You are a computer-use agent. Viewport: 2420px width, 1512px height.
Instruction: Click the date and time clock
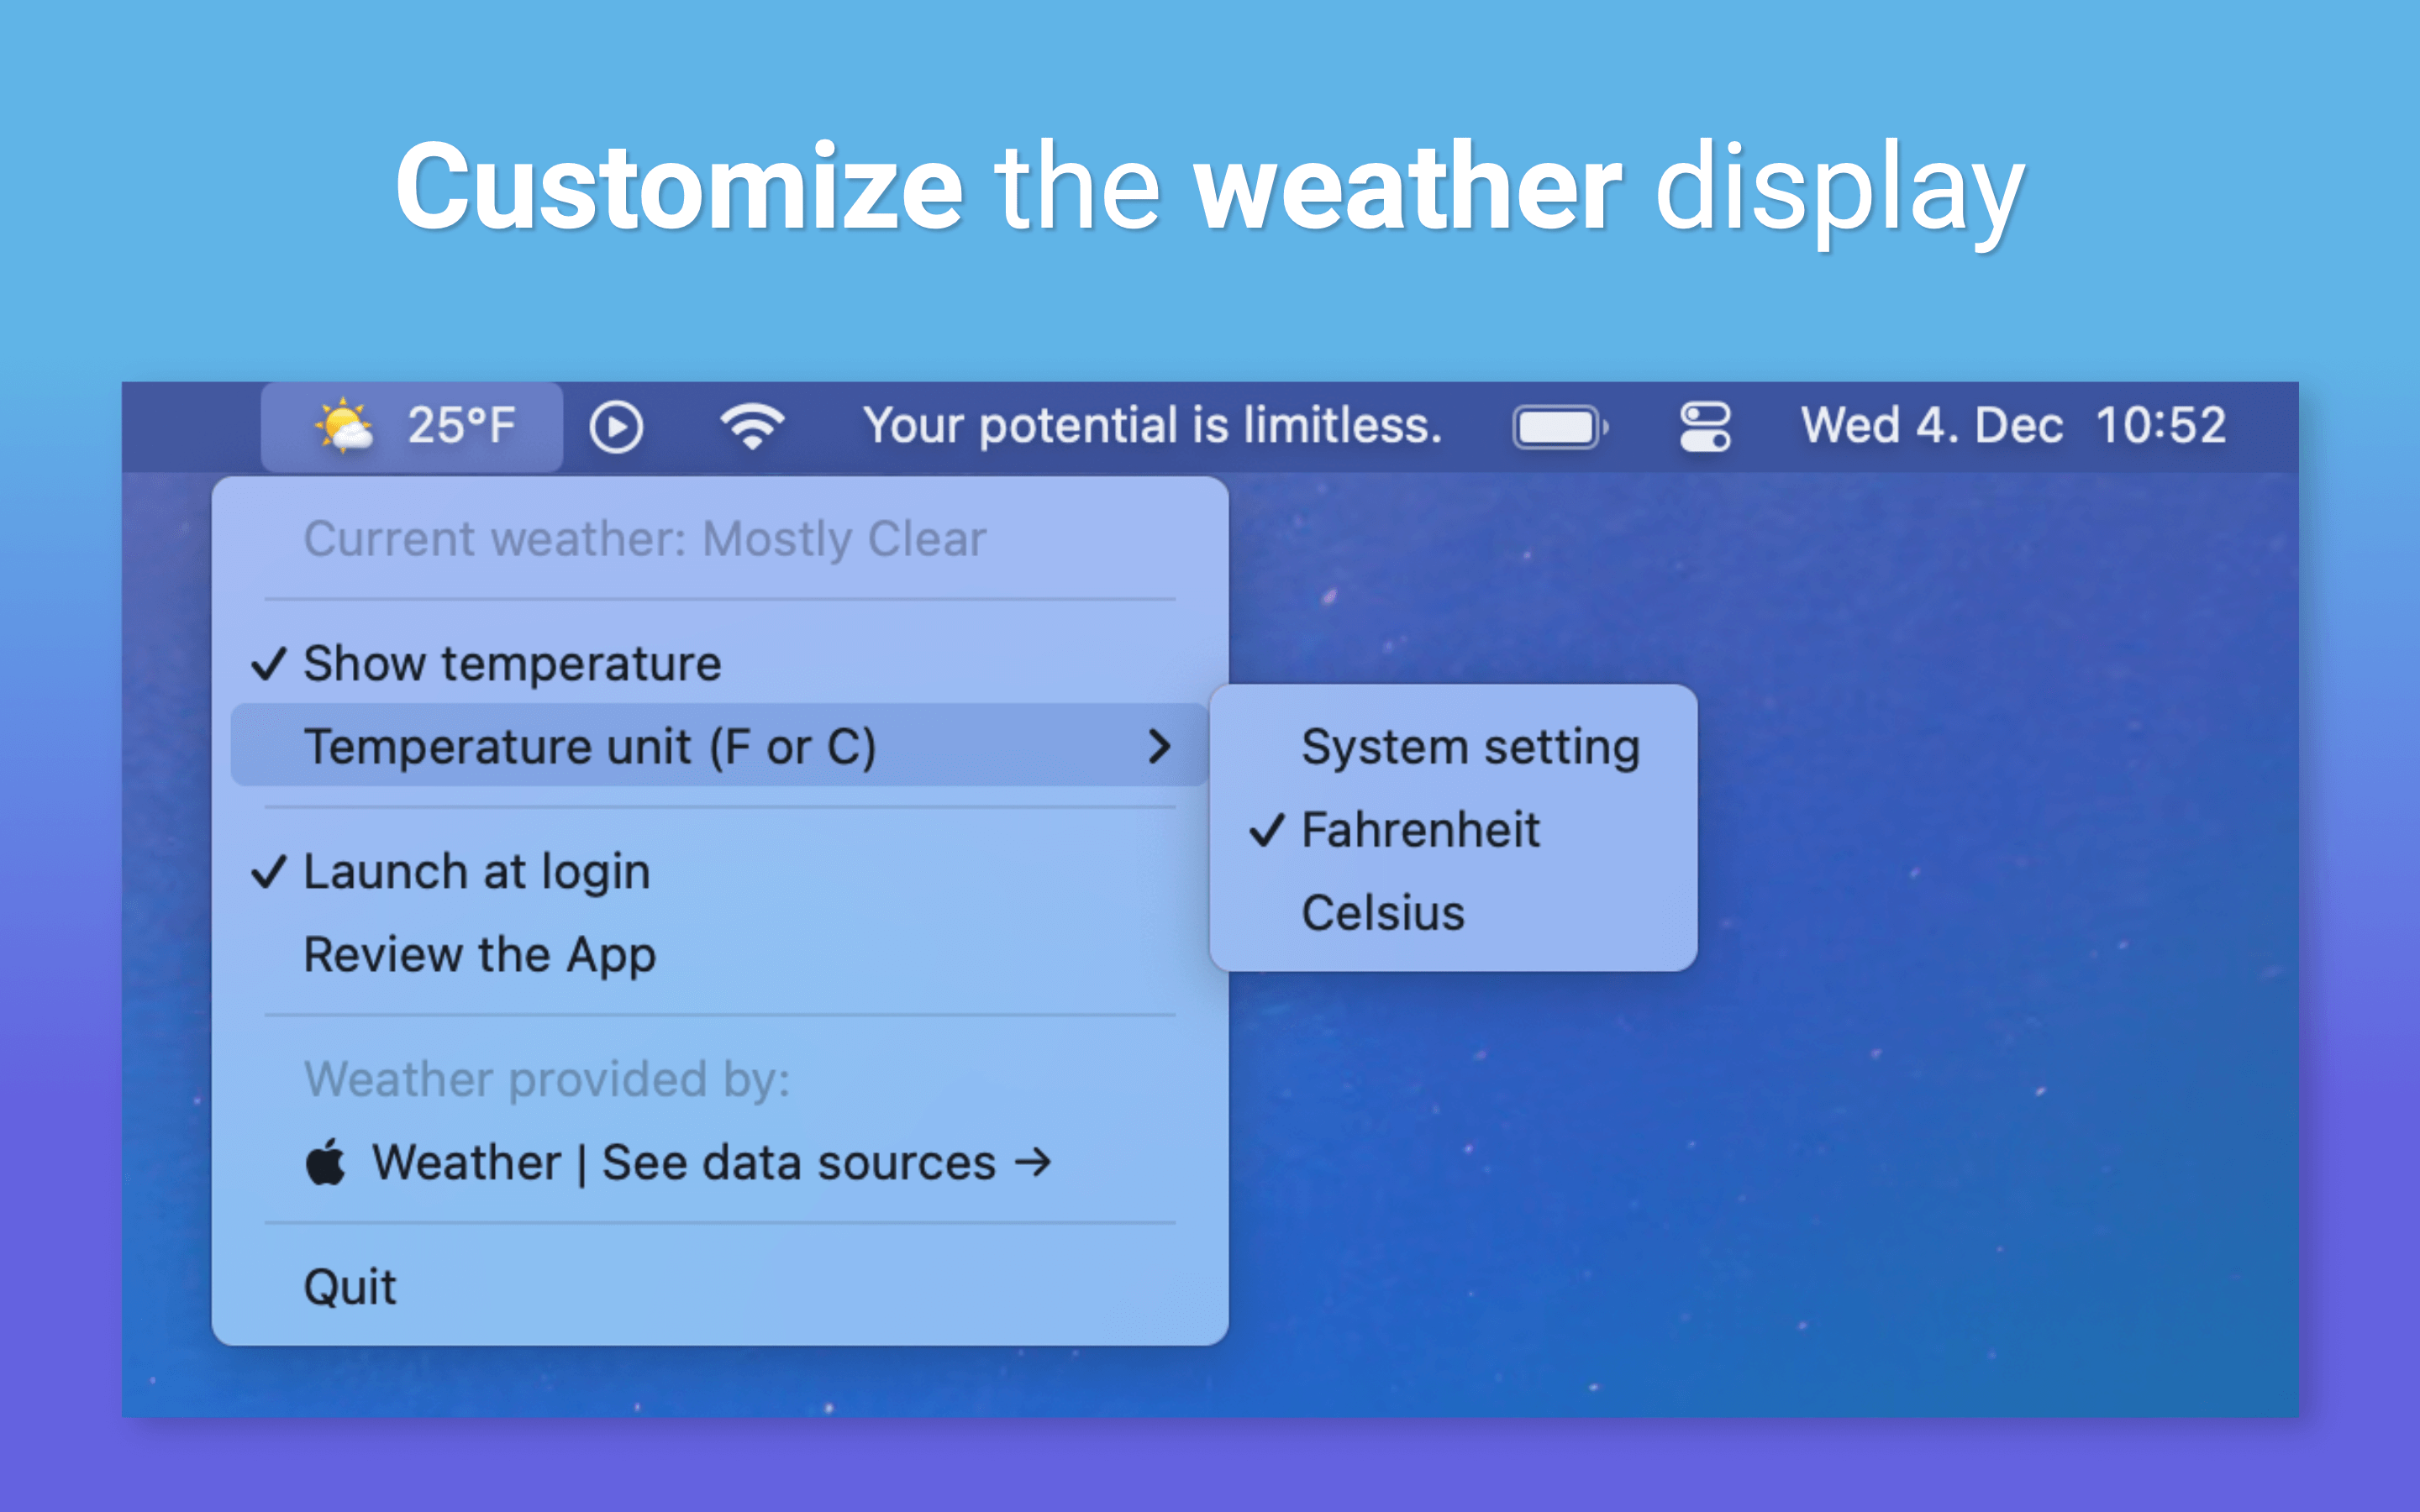tap(2012, 426)
